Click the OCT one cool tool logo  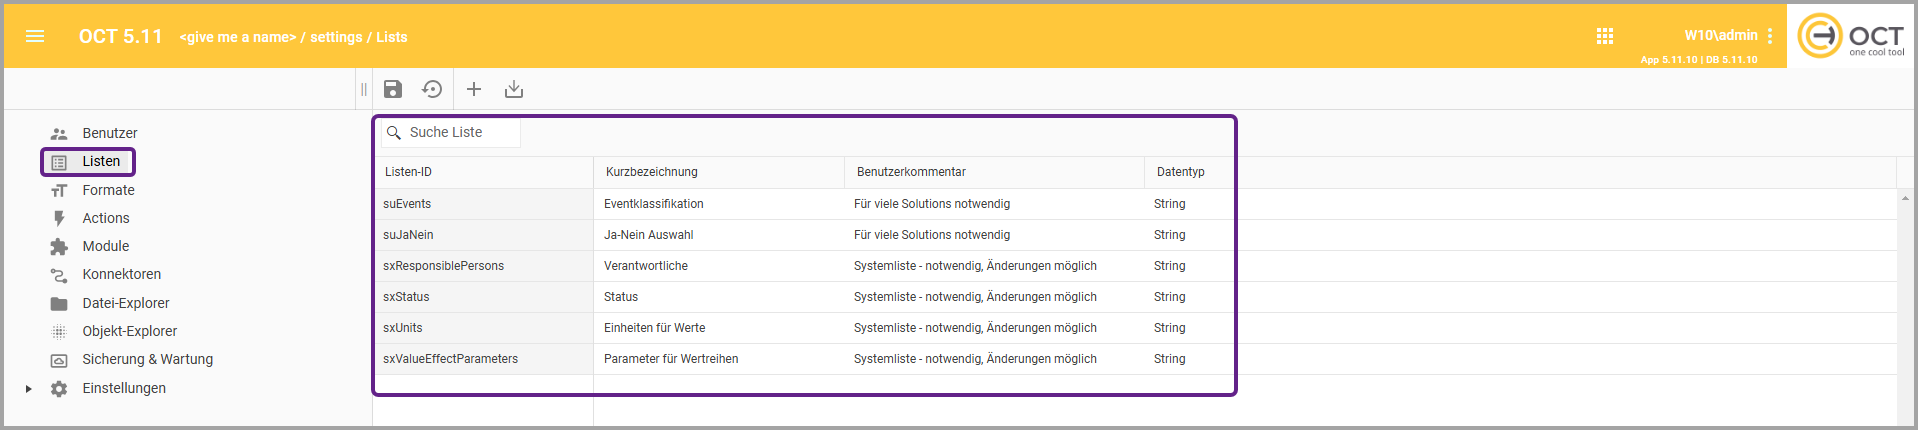1851,37
